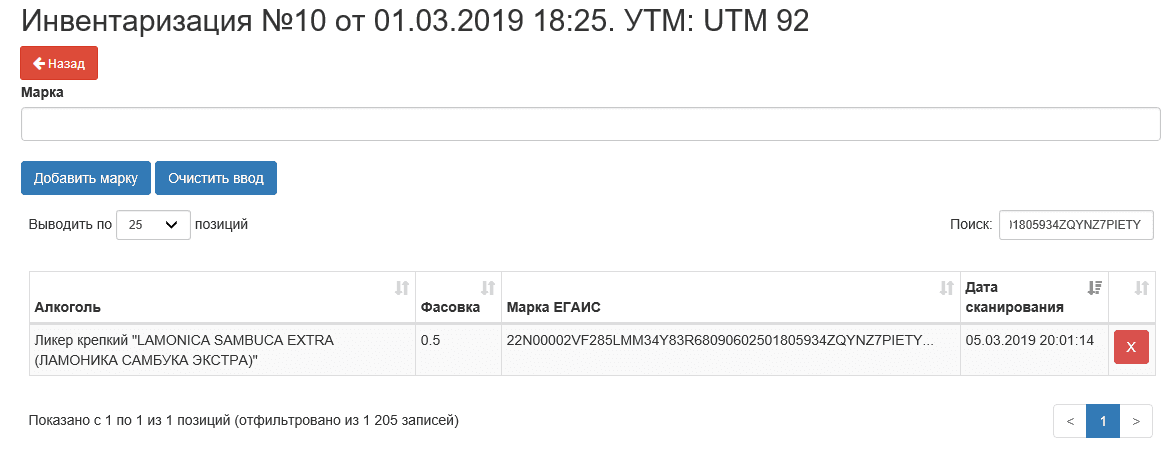Sort by Алкоголь using its sort icon

click(x=402, y=288)
